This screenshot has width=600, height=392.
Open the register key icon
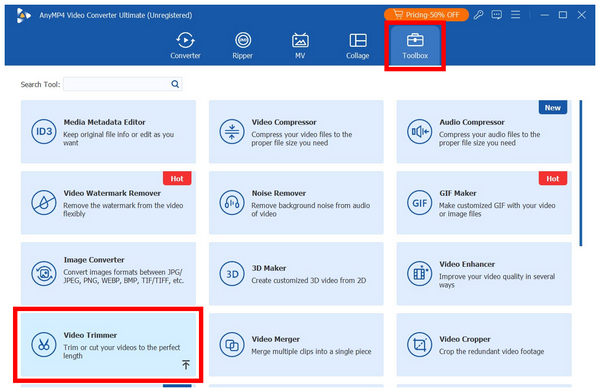click(x=478, y=15)
